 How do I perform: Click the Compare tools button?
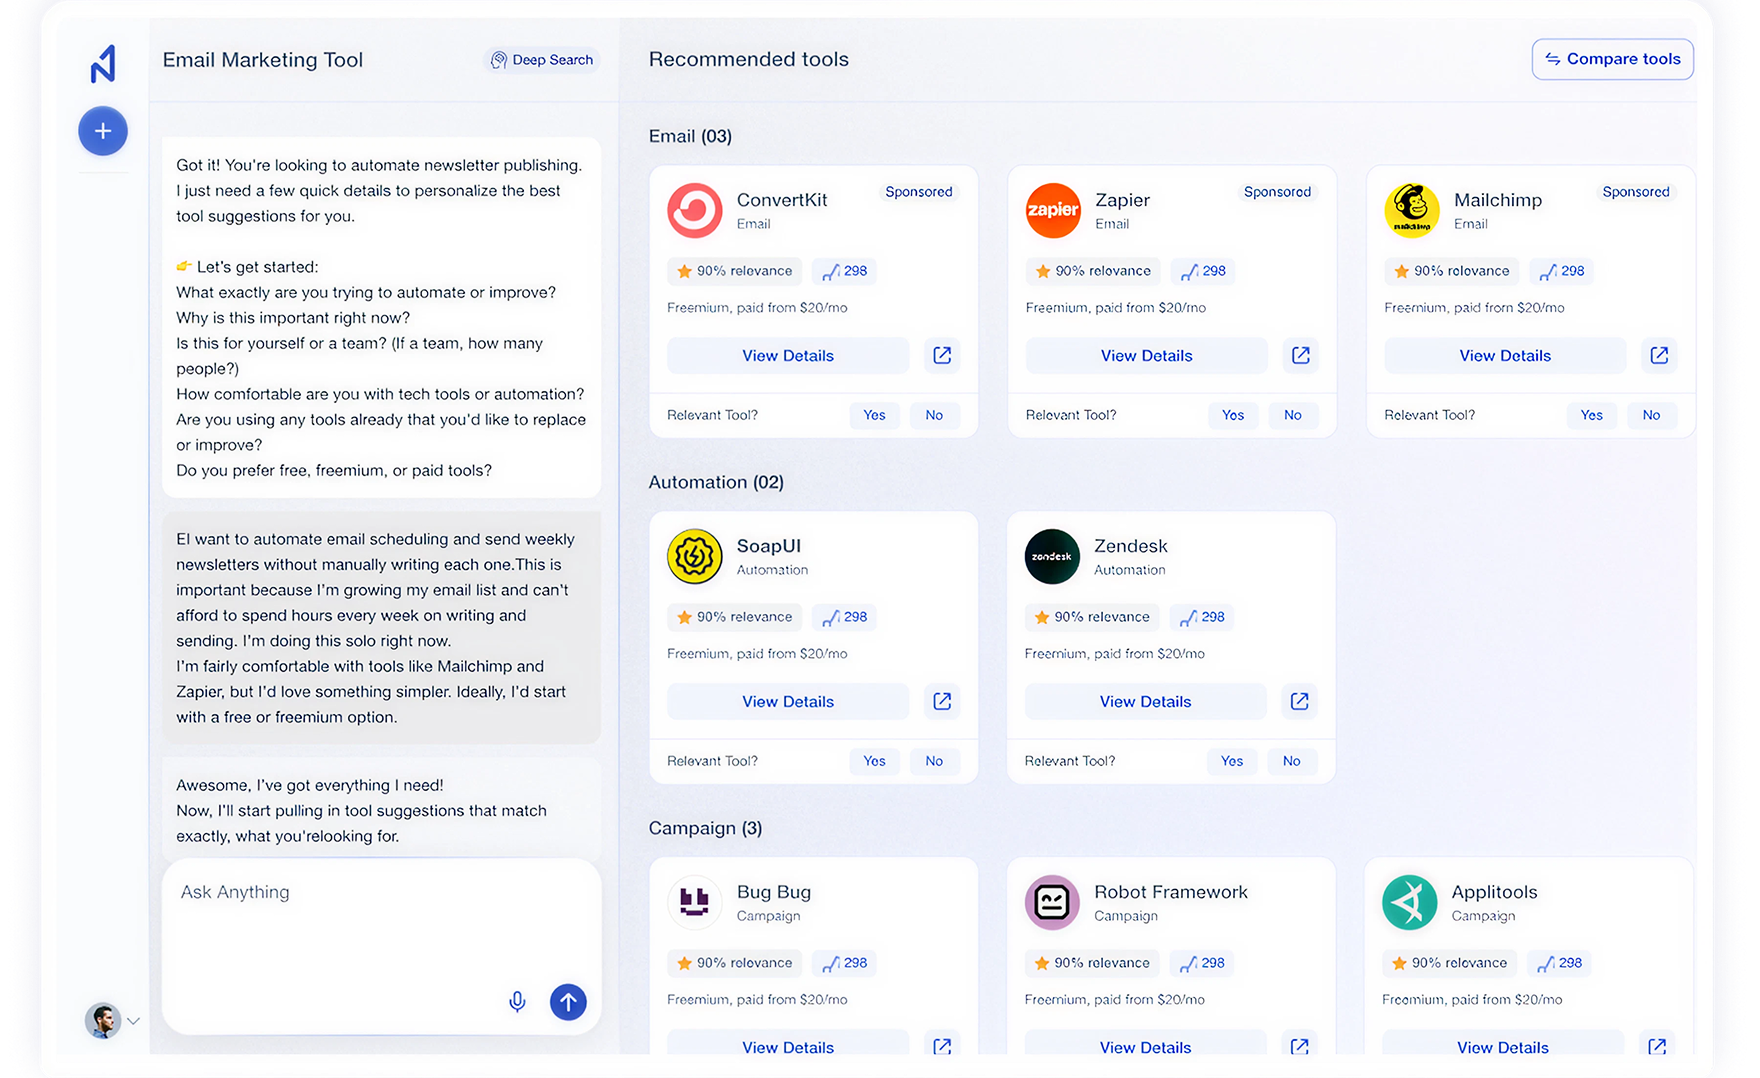[1612, 59]
